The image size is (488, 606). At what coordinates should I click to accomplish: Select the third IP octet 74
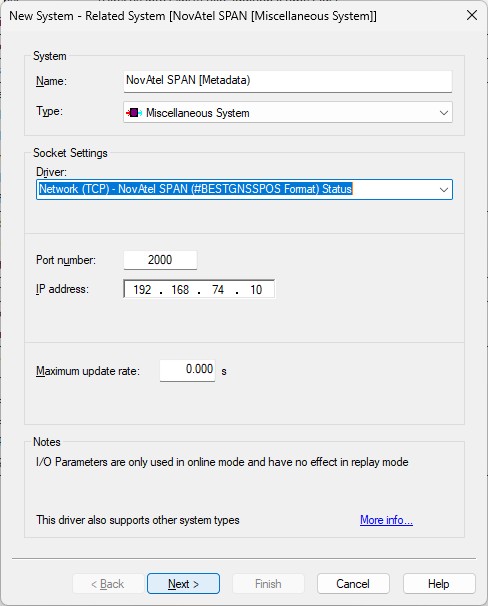pos(218,290)
